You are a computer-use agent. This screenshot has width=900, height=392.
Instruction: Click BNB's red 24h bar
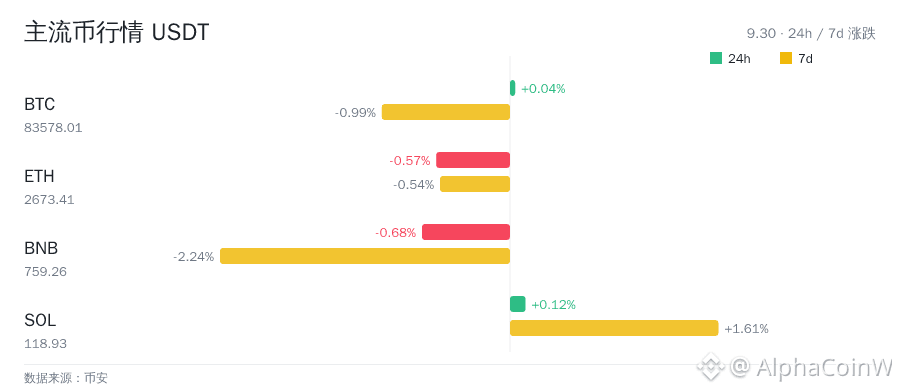click(466, 232)
